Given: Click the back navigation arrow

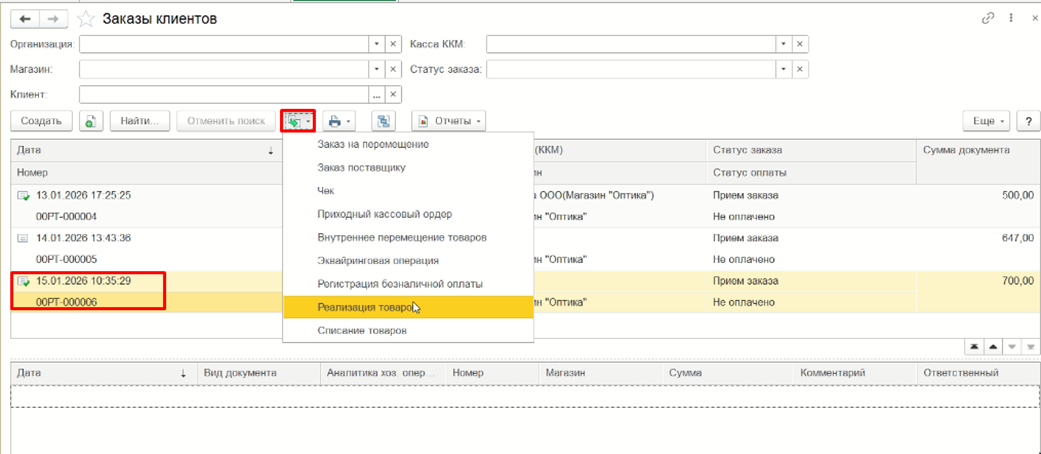Looking at the screenshot, I should click(26, 19).
